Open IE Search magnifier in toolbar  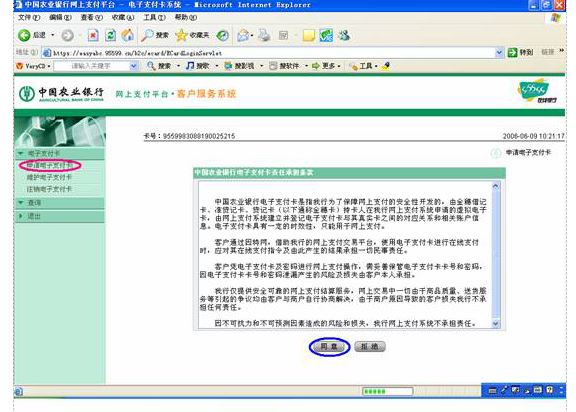click(x=147, y=35)
